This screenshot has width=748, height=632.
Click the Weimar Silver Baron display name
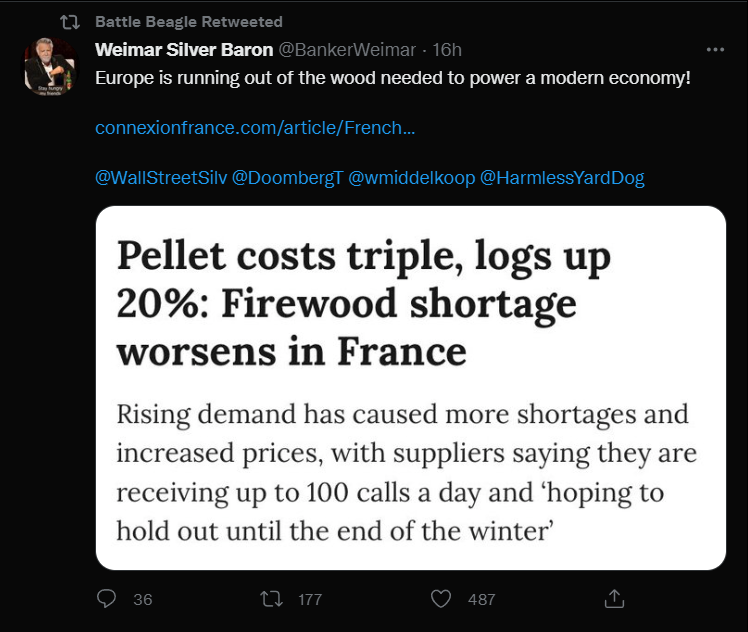coord(184,50)
